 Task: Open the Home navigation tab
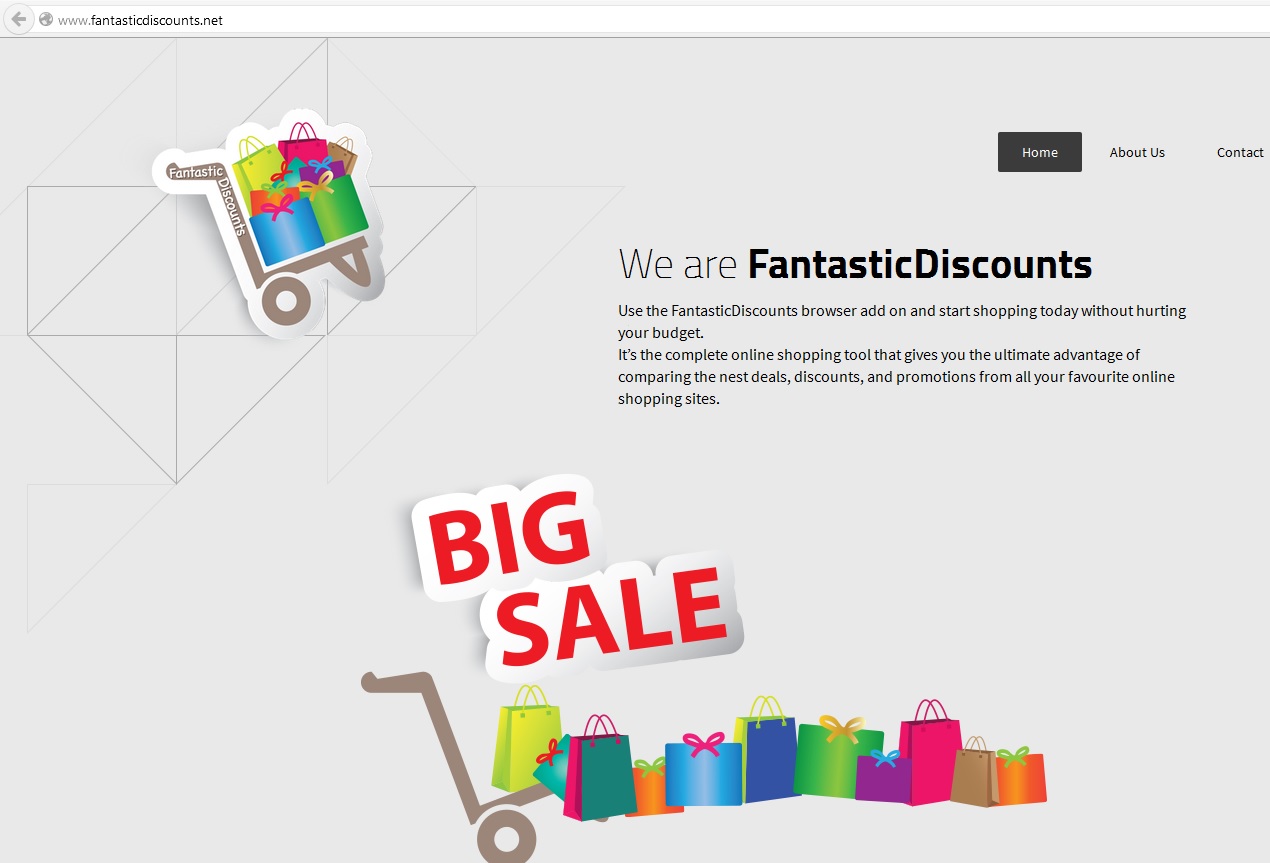tap(1040, 152)
